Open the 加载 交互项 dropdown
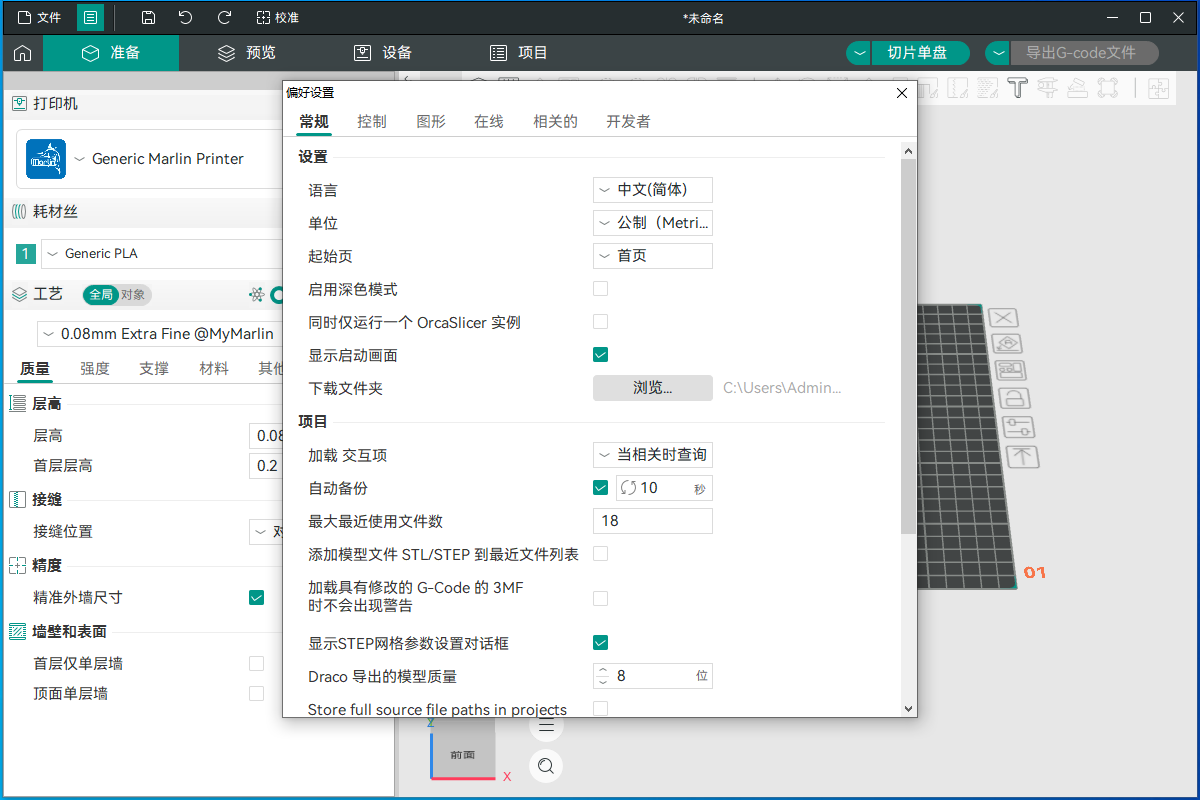 pos(653,455)
